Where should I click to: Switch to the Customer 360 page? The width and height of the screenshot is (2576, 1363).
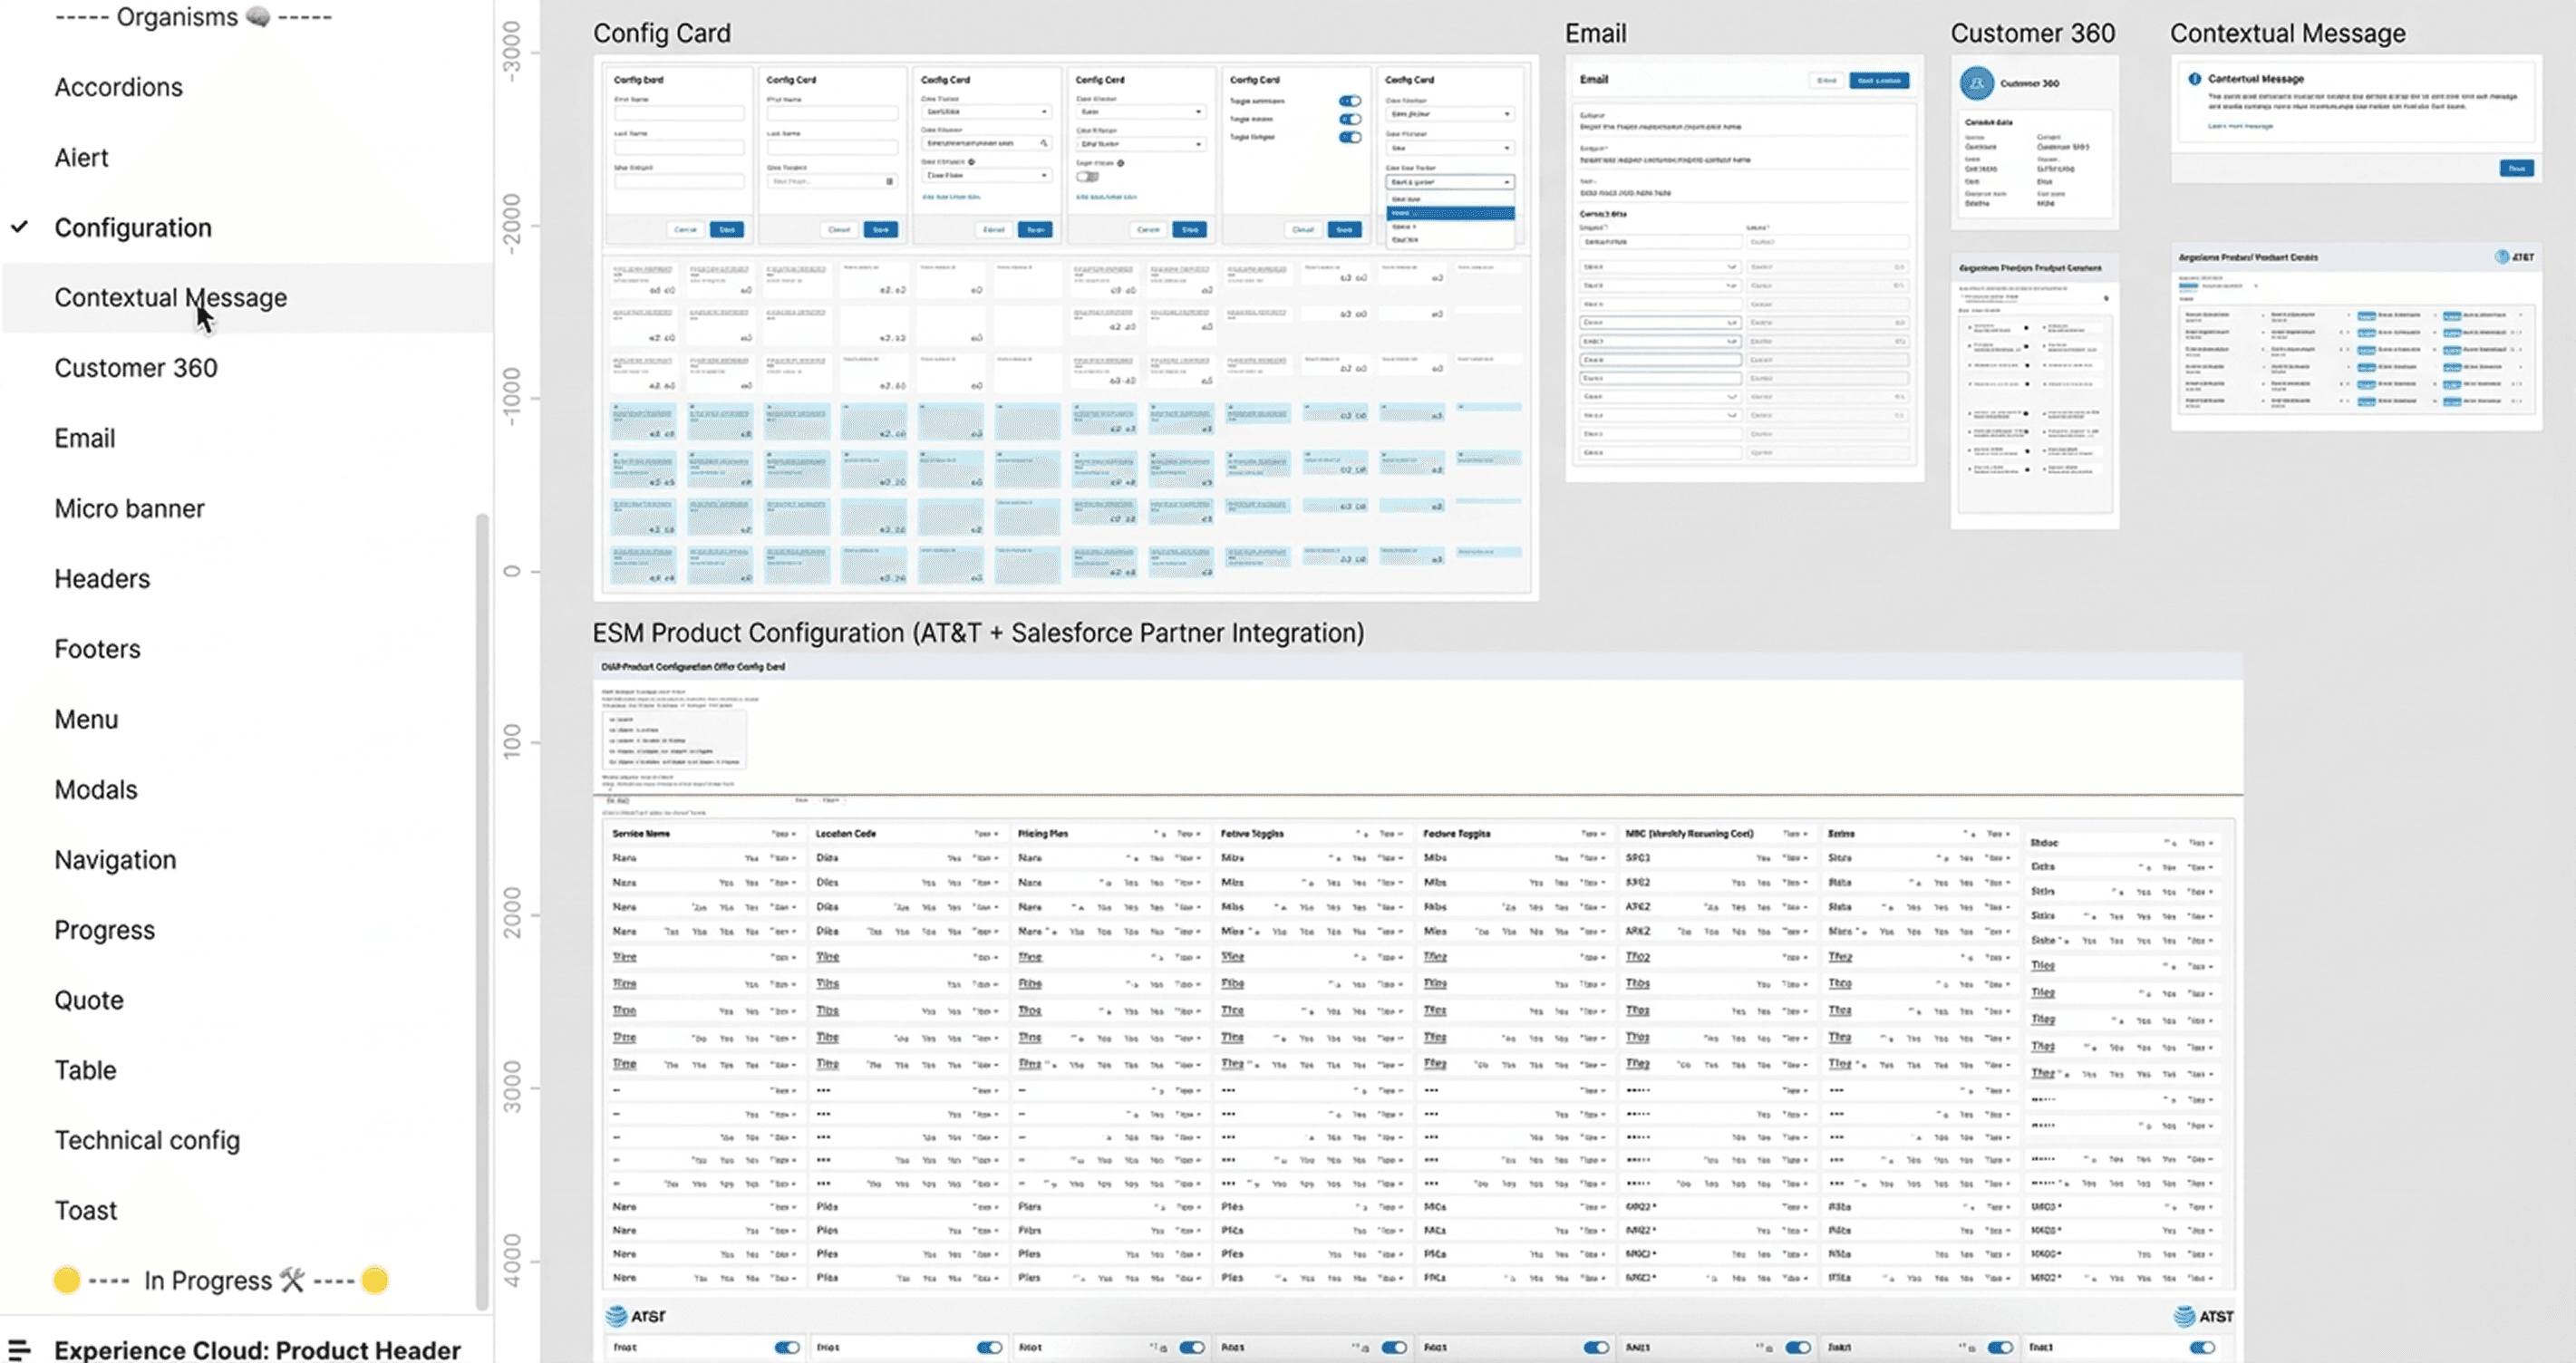[135, 368]
